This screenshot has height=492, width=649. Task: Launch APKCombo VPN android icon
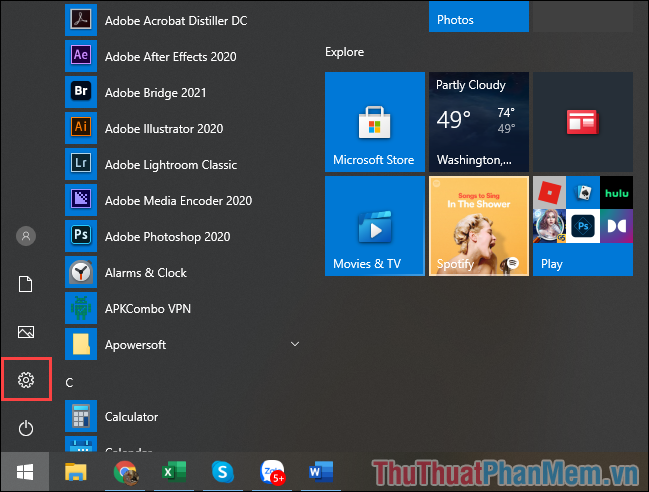click(81, 308)
